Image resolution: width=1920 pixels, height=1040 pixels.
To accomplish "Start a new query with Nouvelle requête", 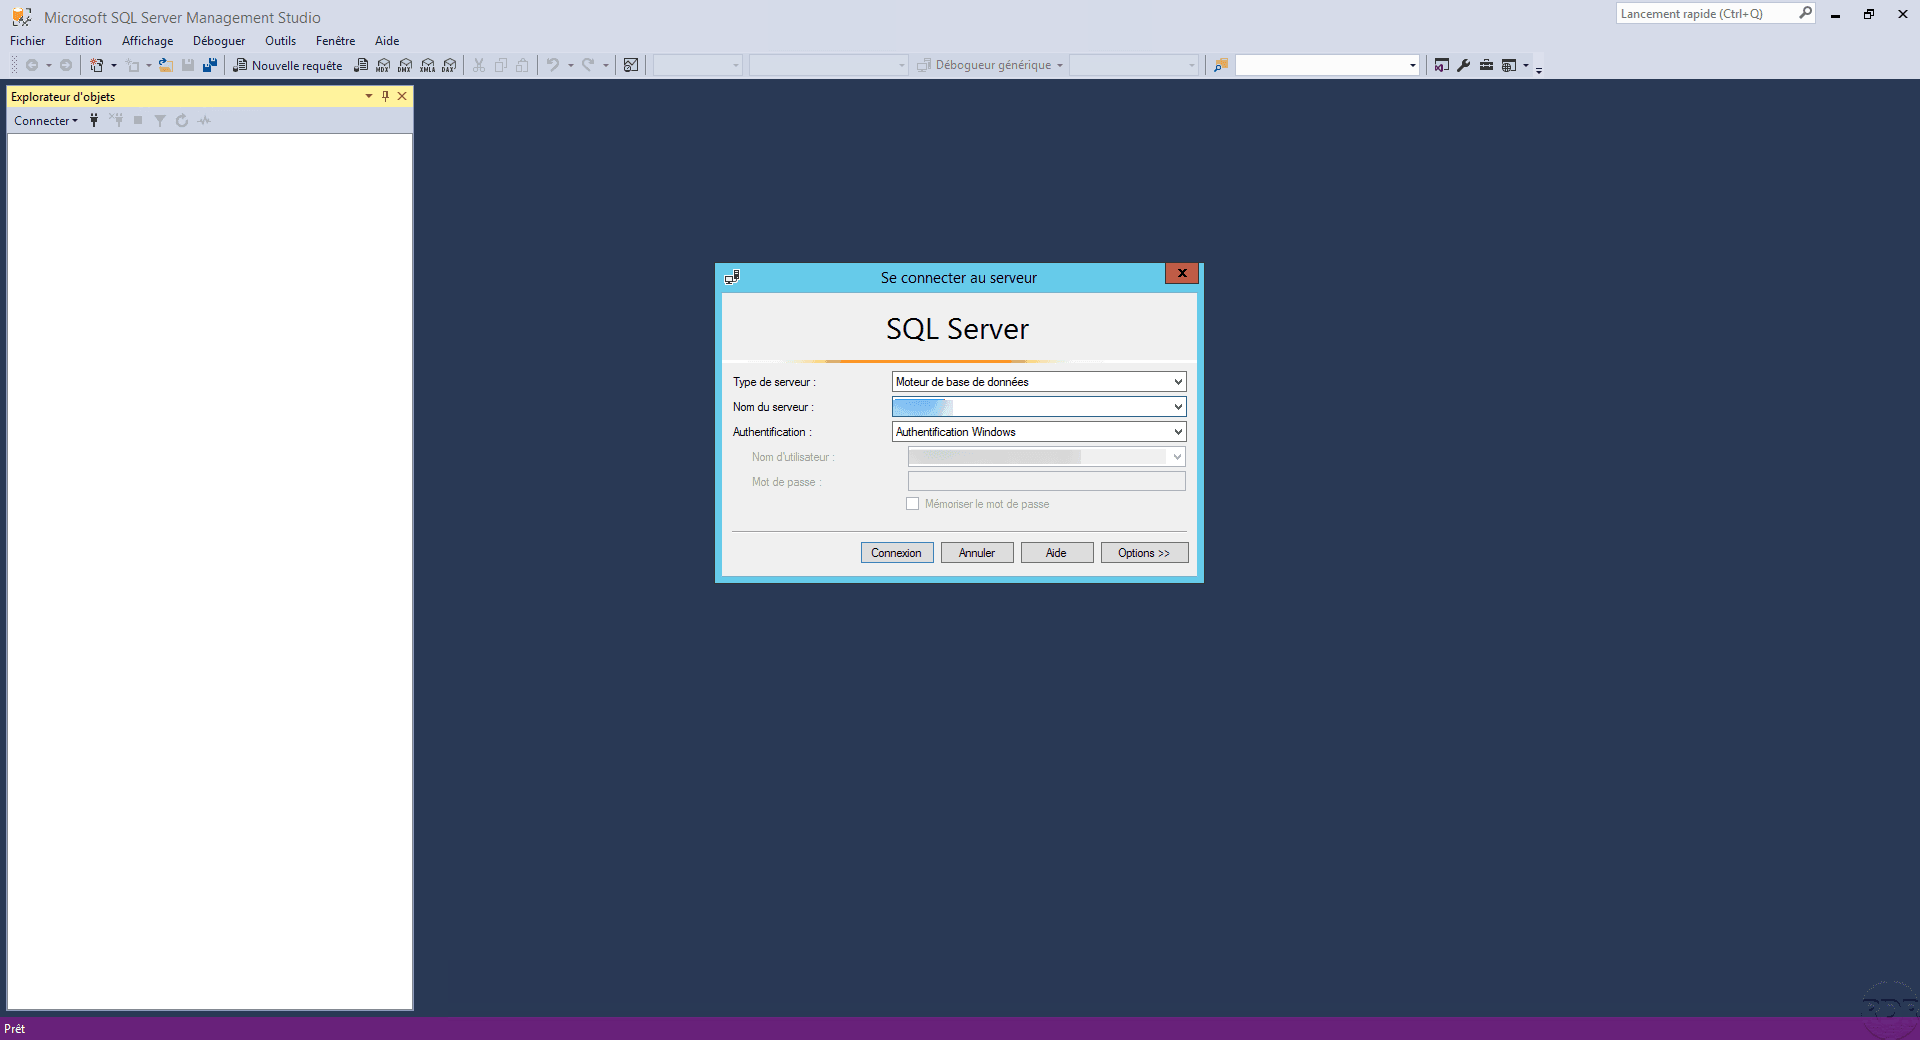I will [287, 65].
